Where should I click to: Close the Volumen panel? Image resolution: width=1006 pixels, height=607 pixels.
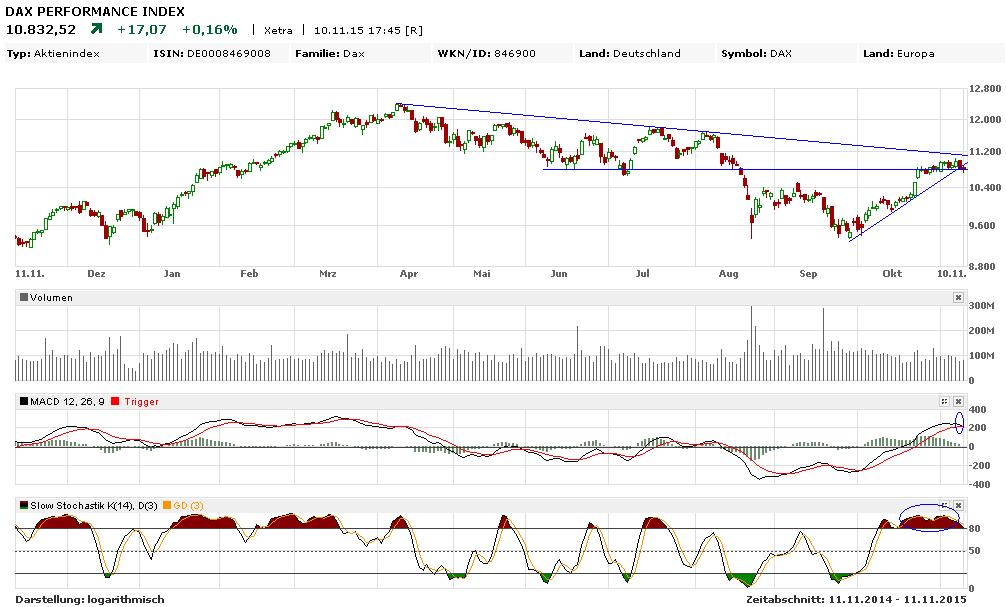958,297
